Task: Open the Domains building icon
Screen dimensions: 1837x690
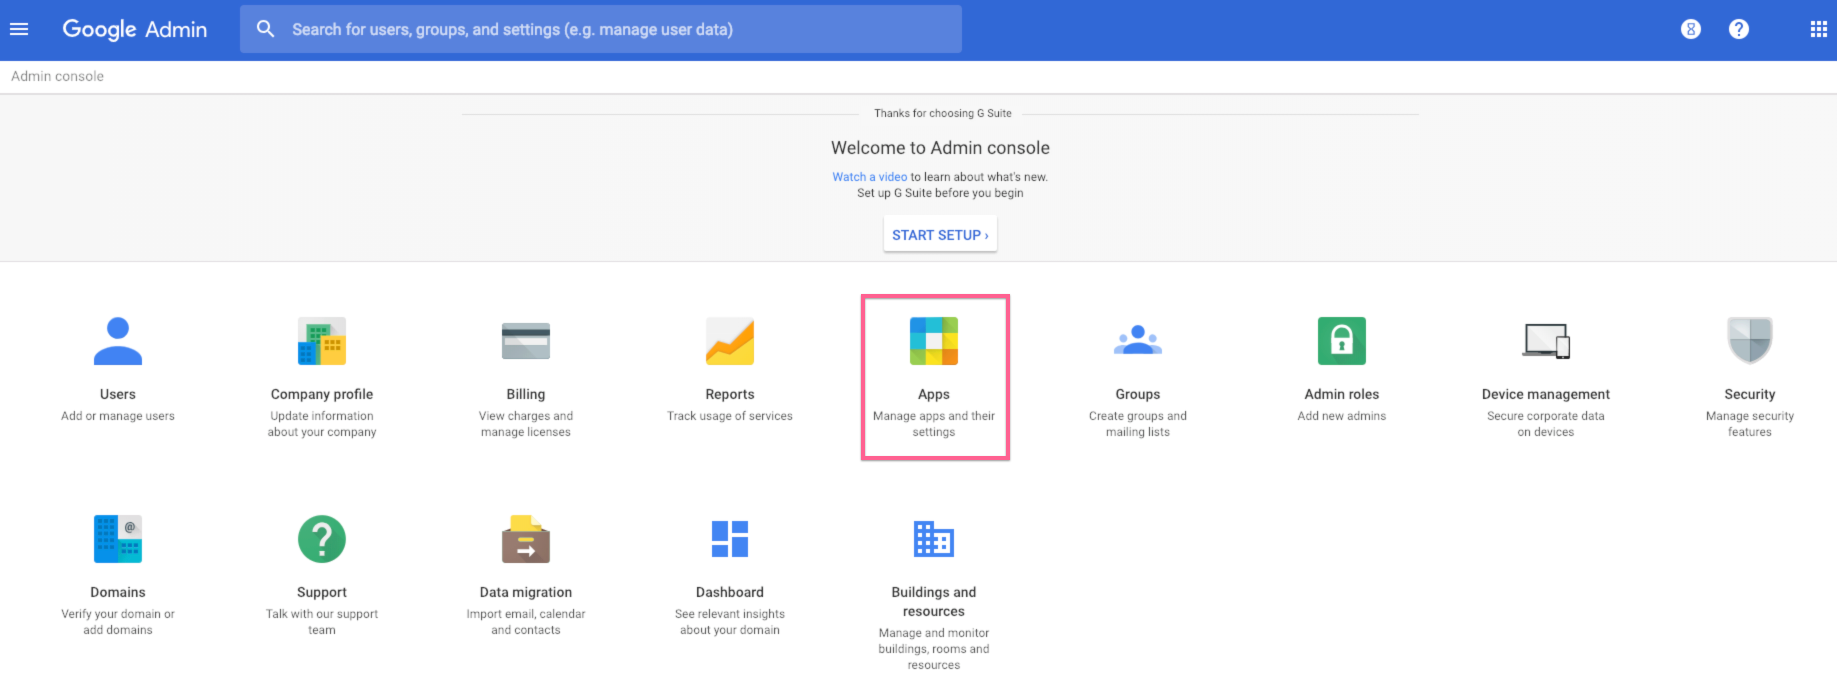Action: (118, 539)
